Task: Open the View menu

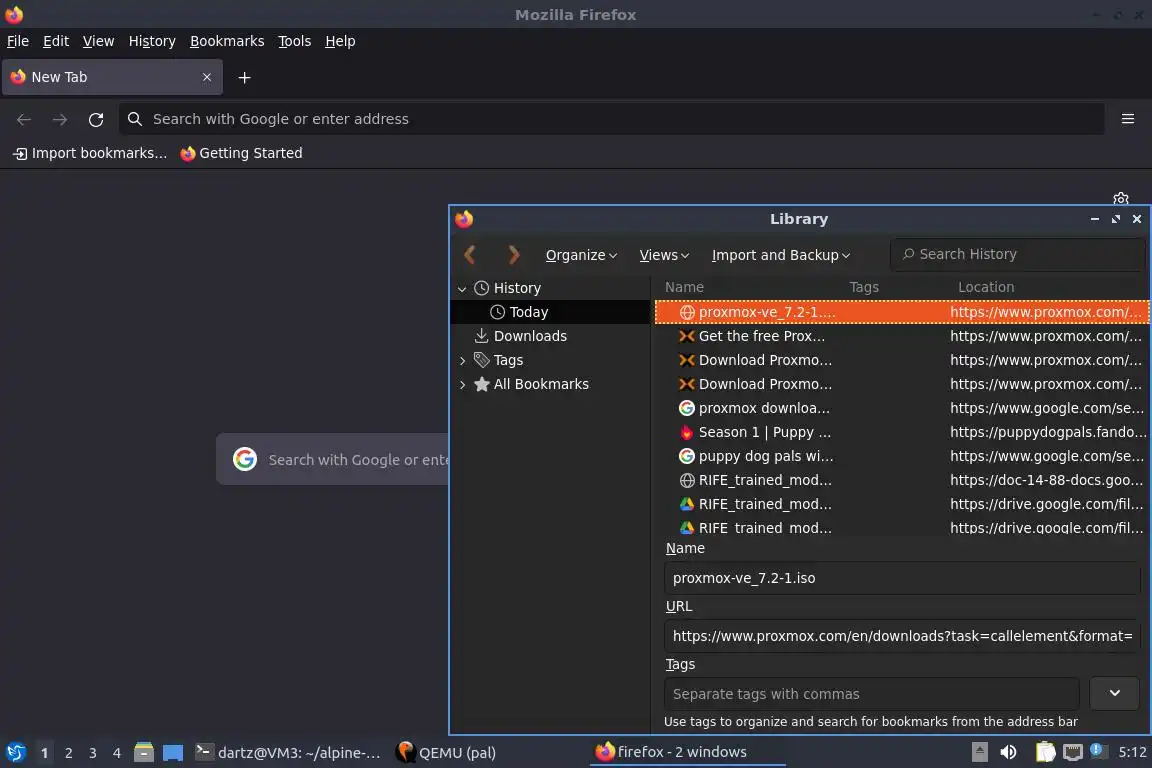Action: 98,41
